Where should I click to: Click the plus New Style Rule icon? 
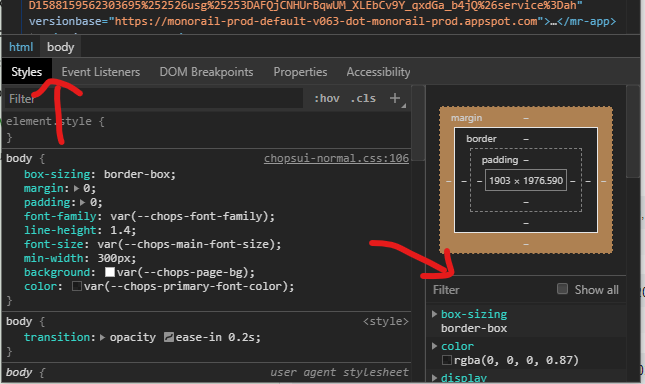pyautogui.click(x=395, y=98)
